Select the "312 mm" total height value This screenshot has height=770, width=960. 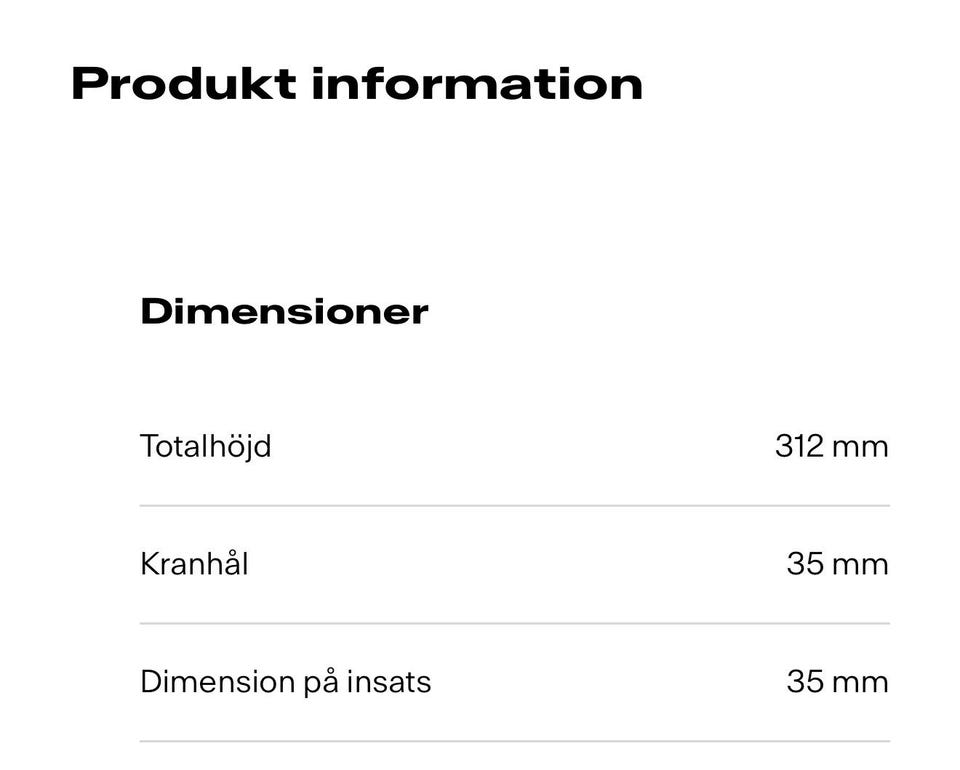pyautogui.click(x=831, y=446)
